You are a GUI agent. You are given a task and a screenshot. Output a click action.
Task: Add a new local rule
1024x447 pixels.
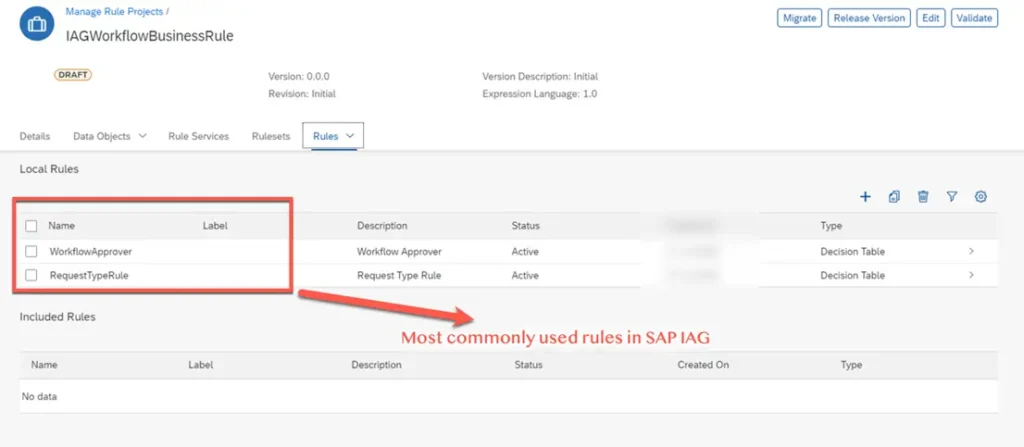(x=866, y=197)
